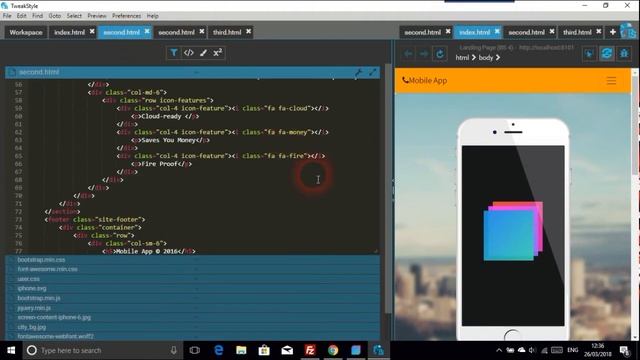Close the active index.html preview tab
The width and height of the screenshot is (640, 360).
(x=497, y=31)
